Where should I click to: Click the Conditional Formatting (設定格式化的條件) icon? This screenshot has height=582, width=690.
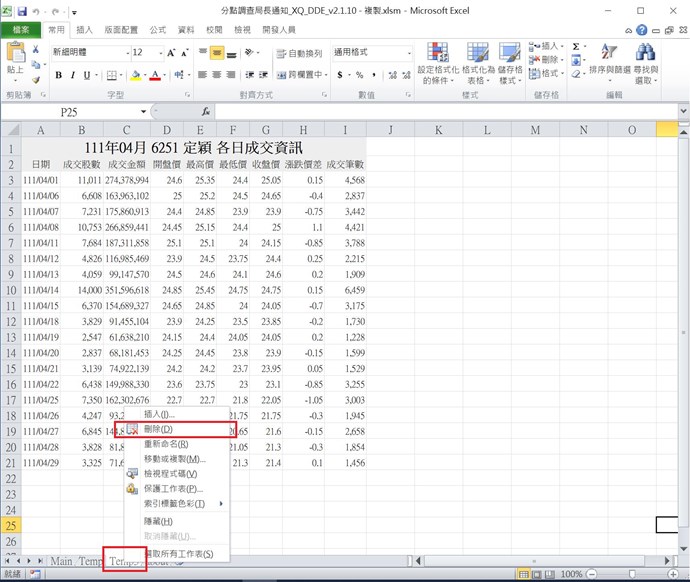pos(437,62)
